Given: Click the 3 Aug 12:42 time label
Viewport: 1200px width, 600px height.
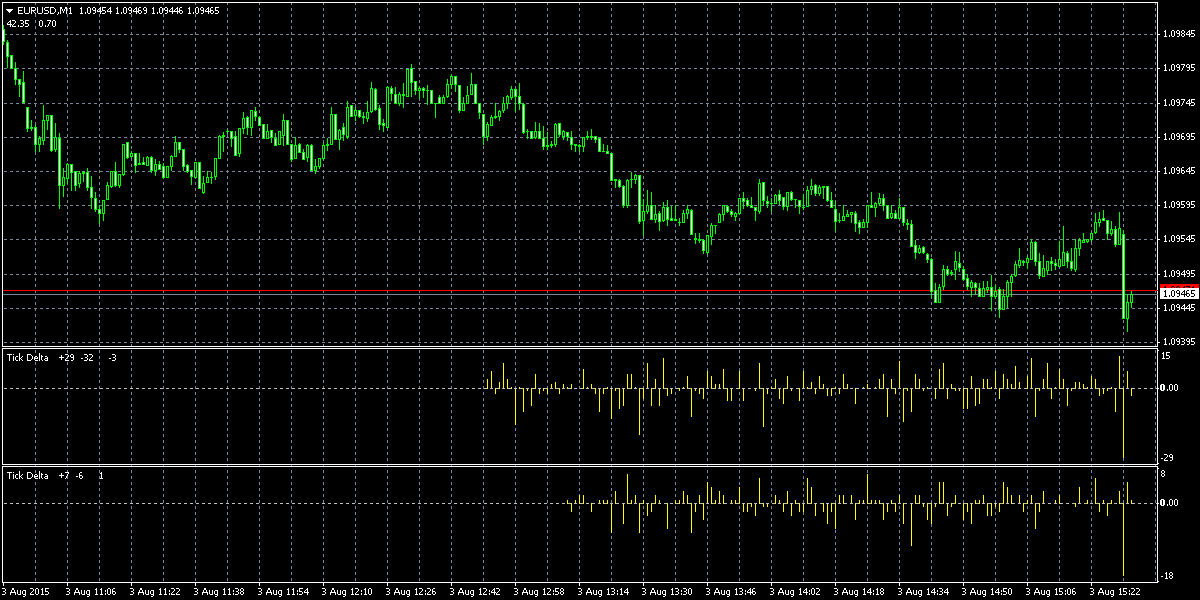Looking at the screenshot, I should click(x=475, y=591).
